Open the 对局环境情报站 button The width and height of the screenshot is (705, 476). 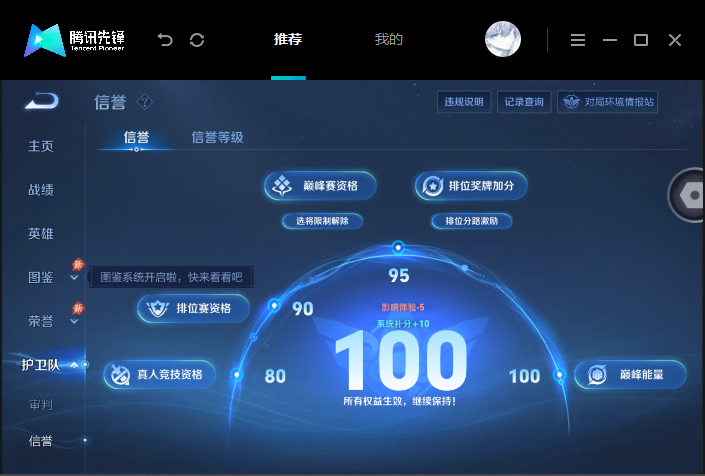(607, 102)
